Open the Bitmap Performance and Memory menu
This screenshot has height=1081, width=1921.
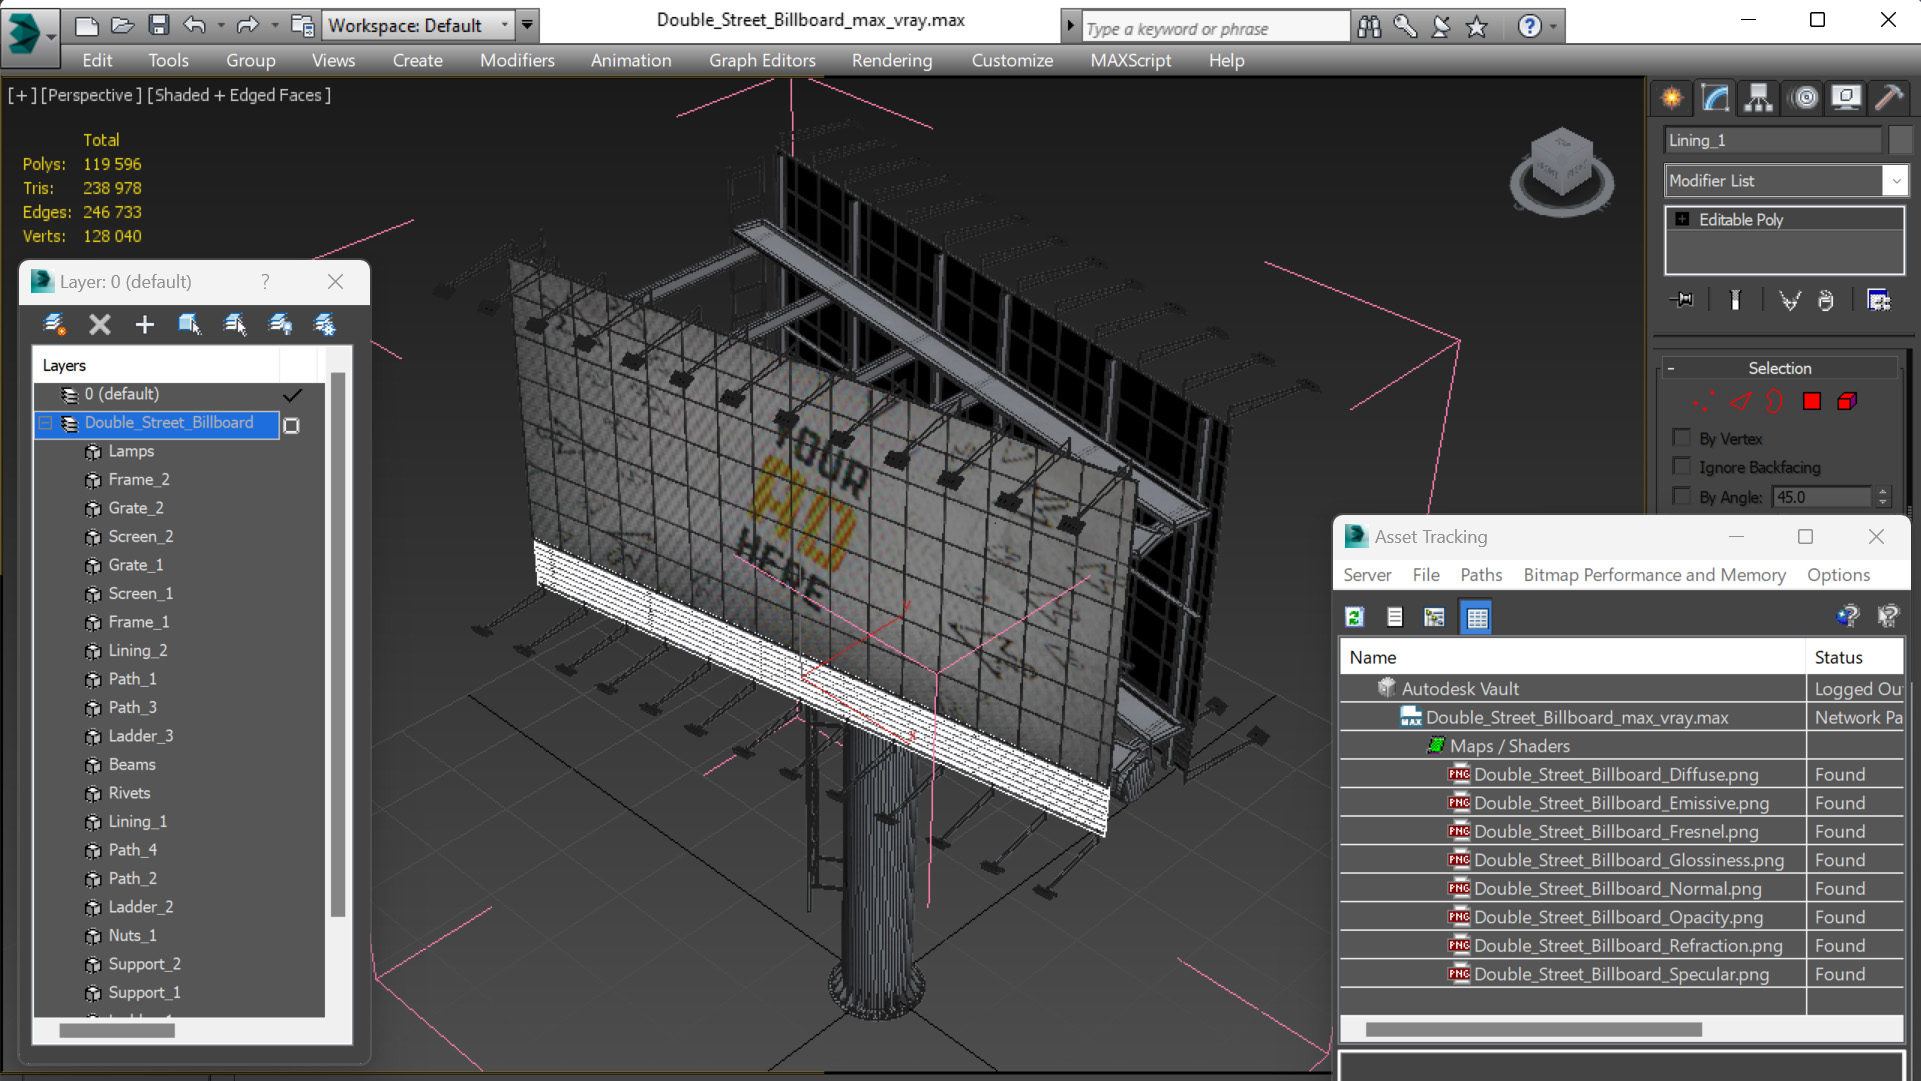pyautogui.click(x=1653, y=575)
